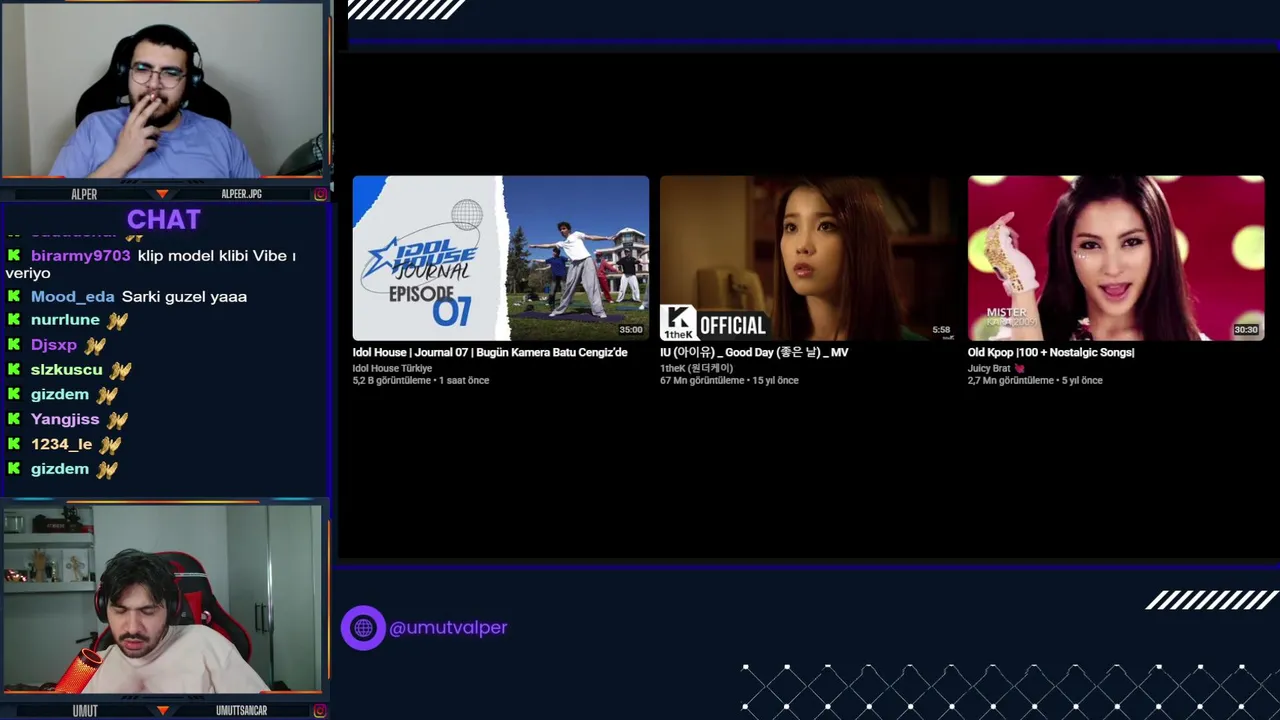Click the Kick badge before birarmy9703
Viewport: 1280px width, 720px height.
tap(14, 256)
